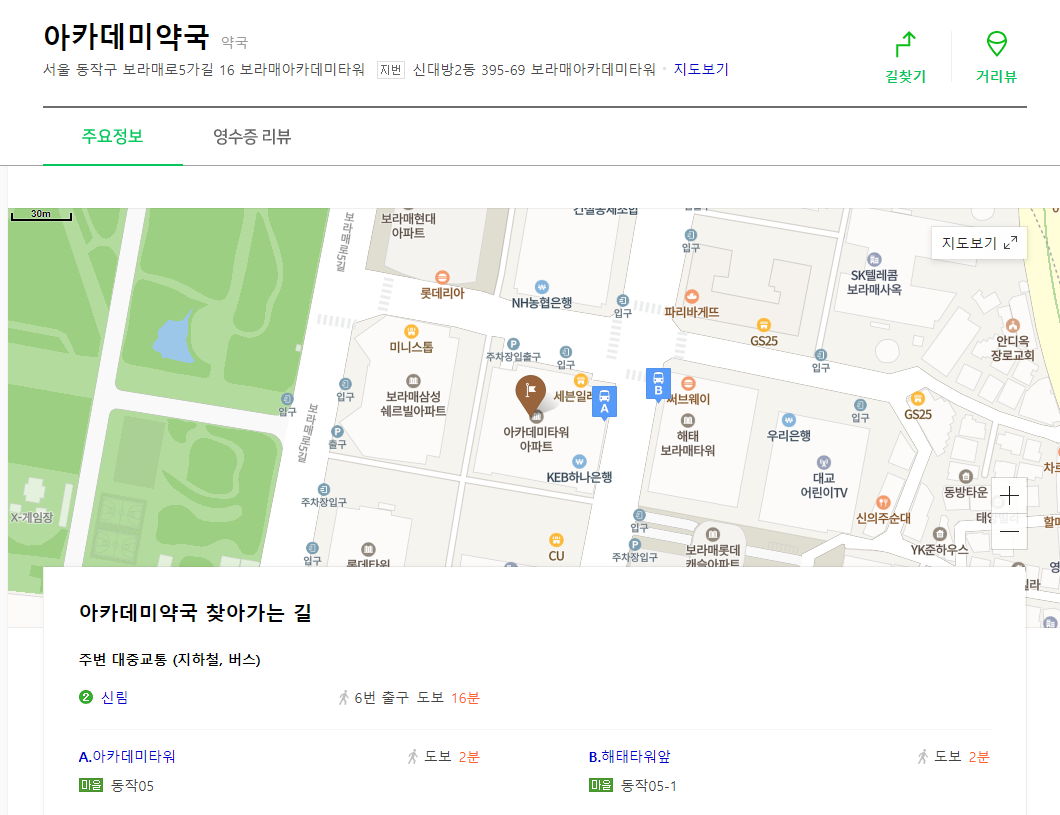Click the 동방타운 icon on map
Viewport: 1060px width, 815px height.
coord(966,476)
